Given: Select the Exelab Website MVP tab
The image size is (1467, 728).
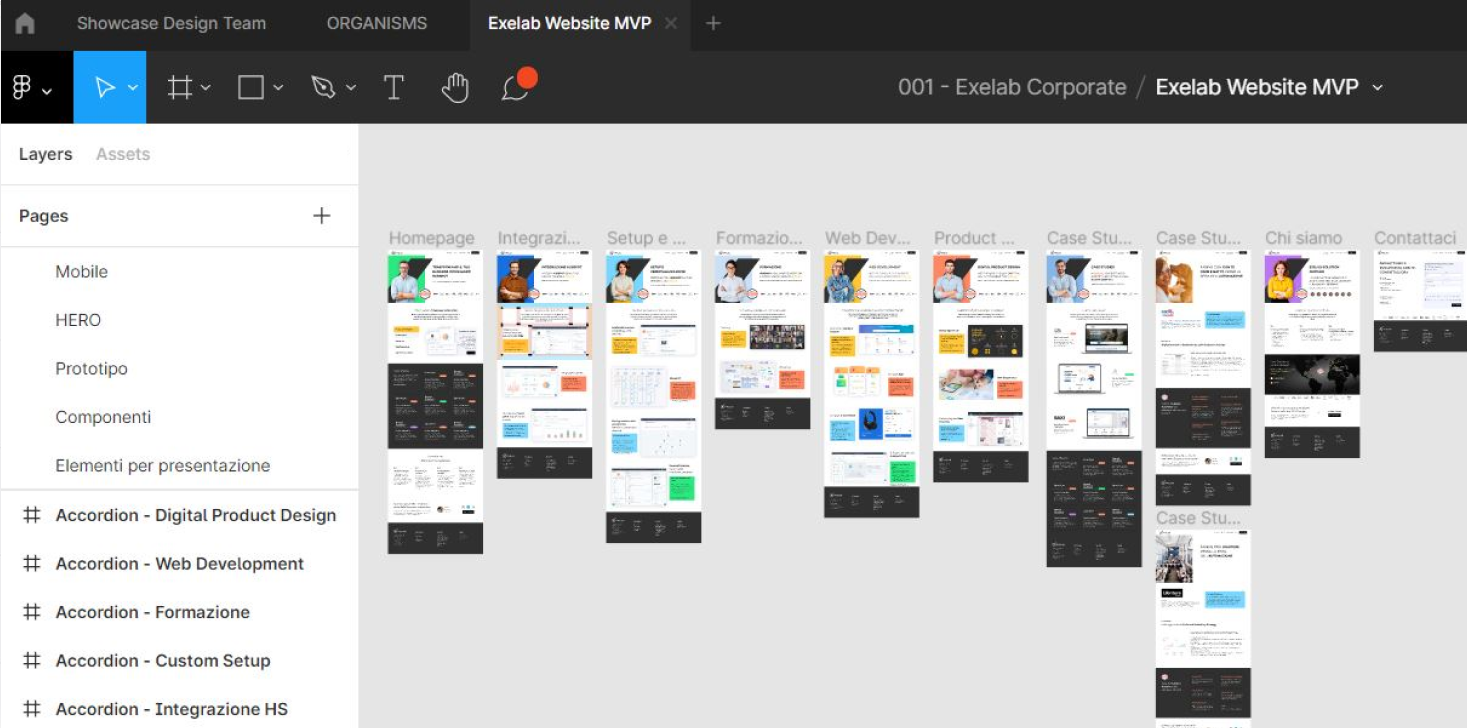Looking at the screenshot, I should (569, 24).
